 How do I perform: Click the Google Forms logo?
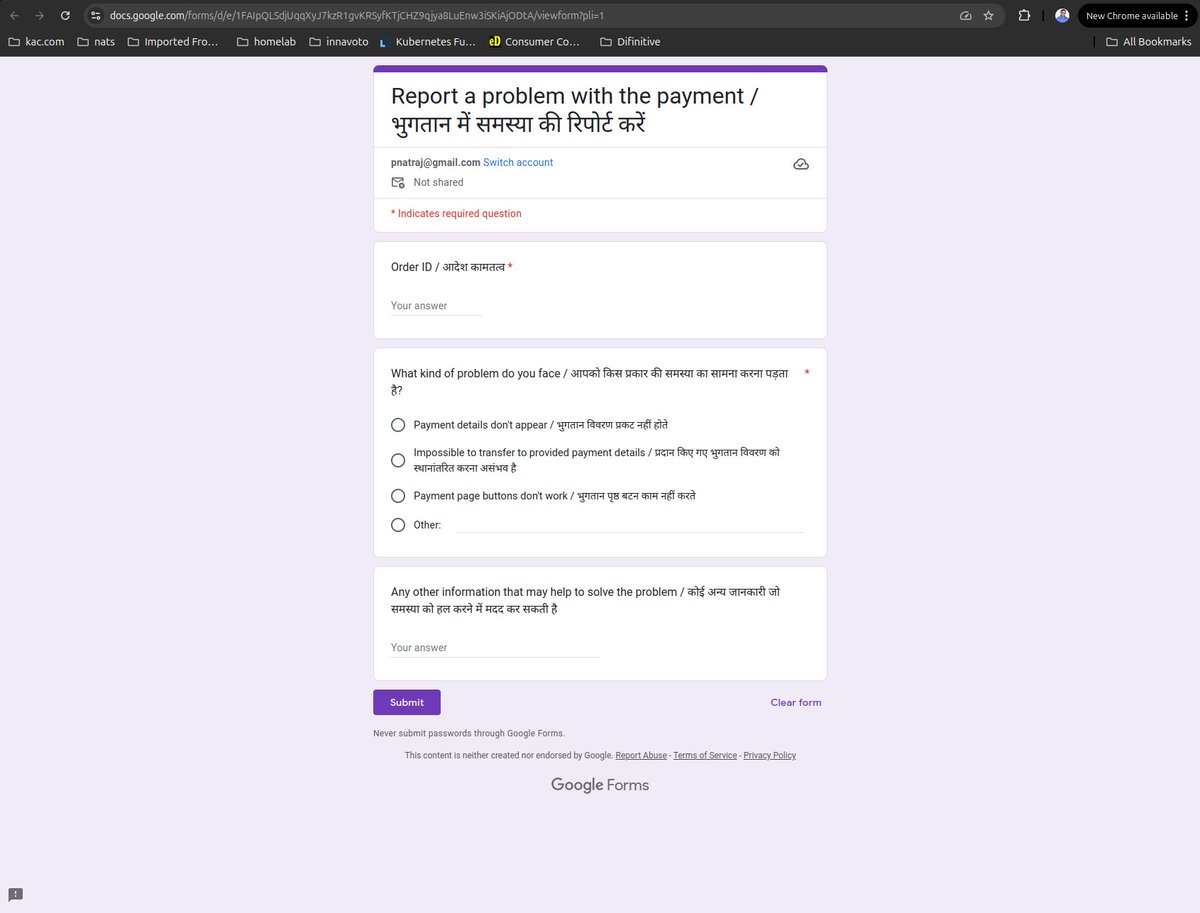point(600,785)
